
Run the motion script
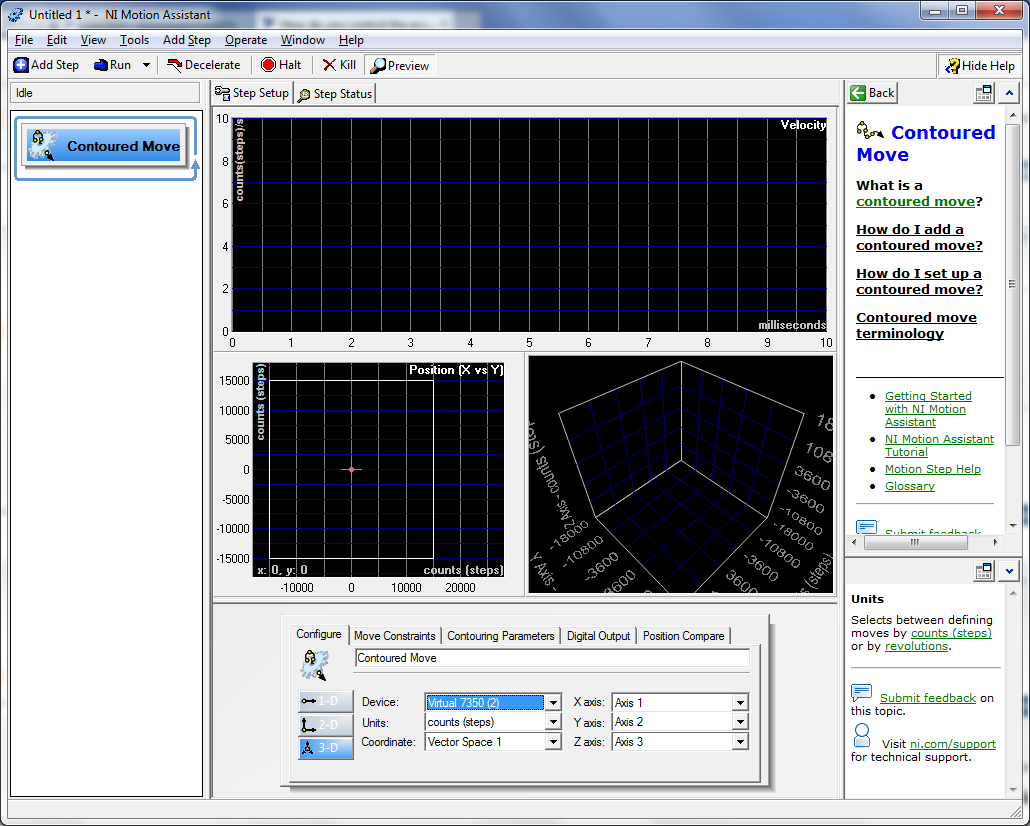pos(112,65)
